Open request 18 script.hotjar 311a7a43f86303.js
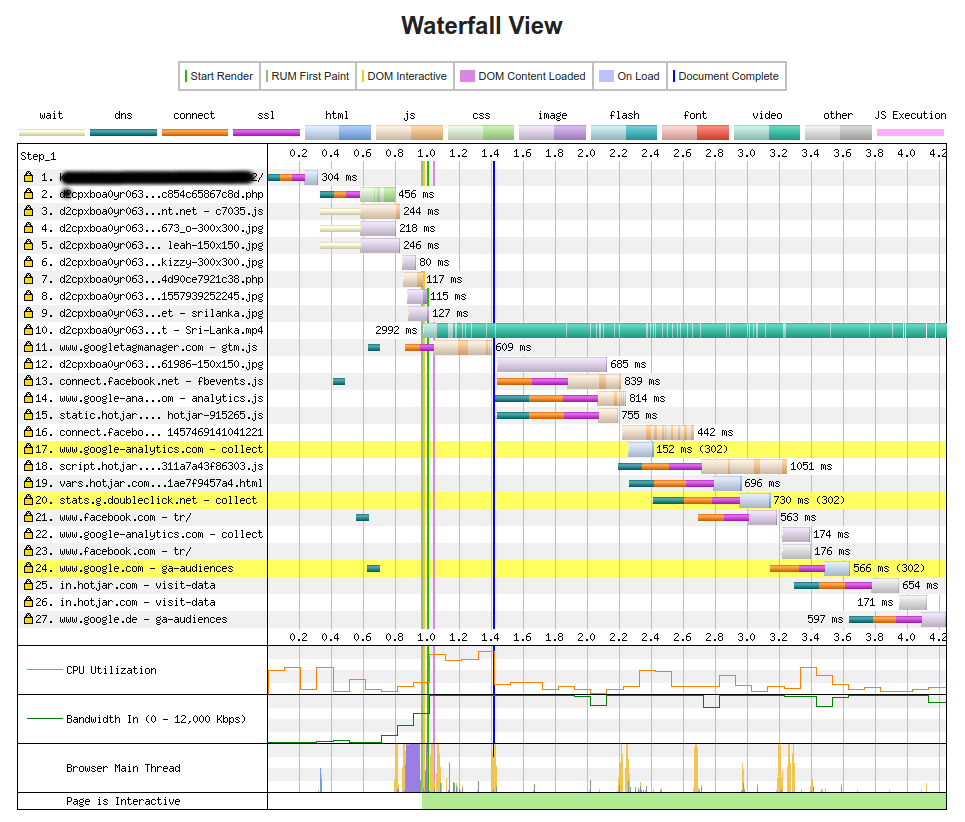Viewport: 965px width, 822px height. (161, 466)
